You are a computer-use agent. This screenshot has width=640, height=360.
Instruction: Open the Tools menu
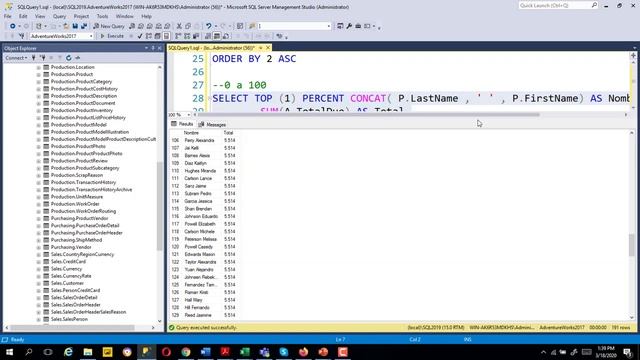click(x=102, y=16)
